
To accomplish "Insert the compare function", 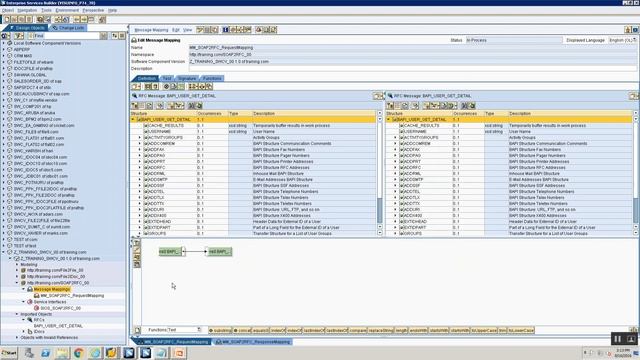I will tap(358, 330).
